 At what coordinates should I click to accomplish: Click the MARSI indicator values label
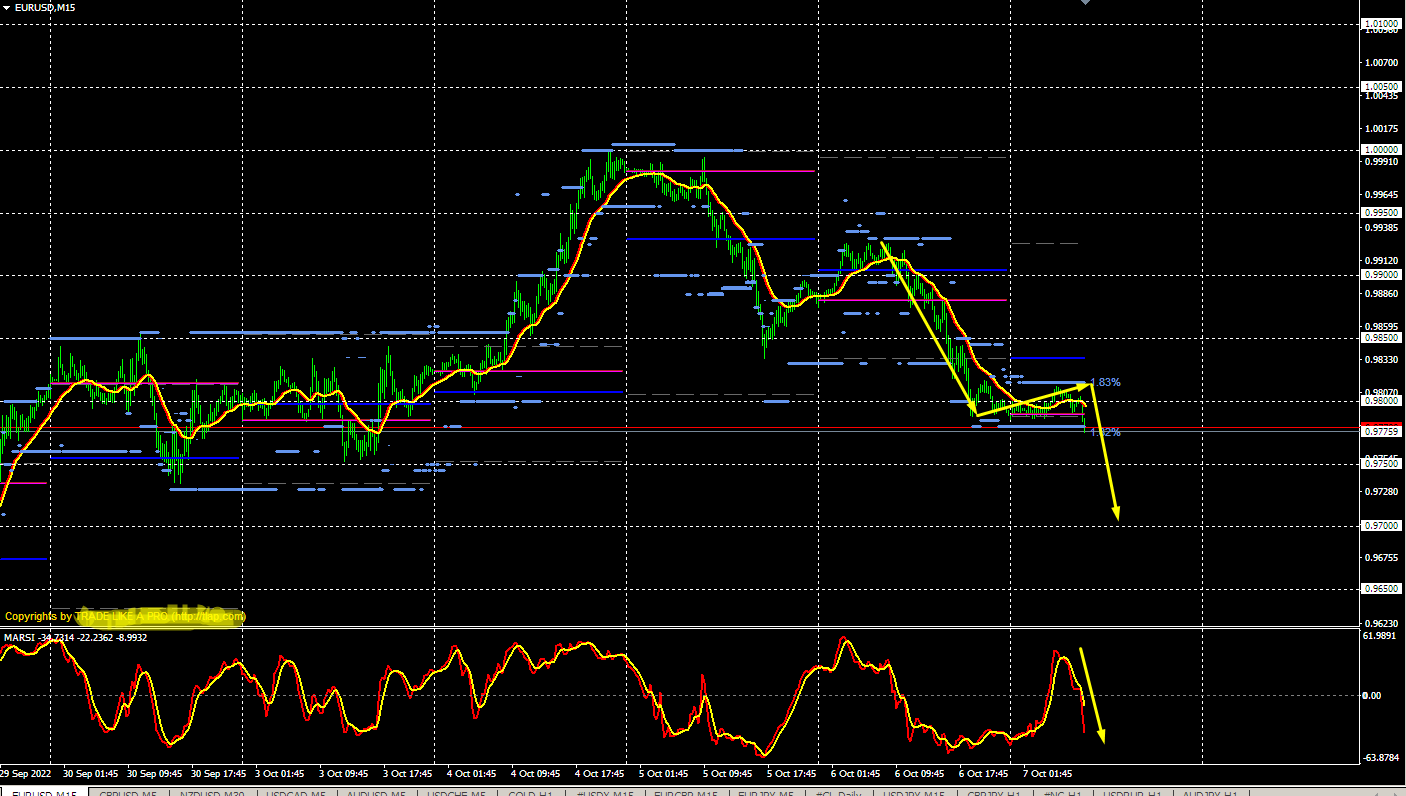click(76, 637)
